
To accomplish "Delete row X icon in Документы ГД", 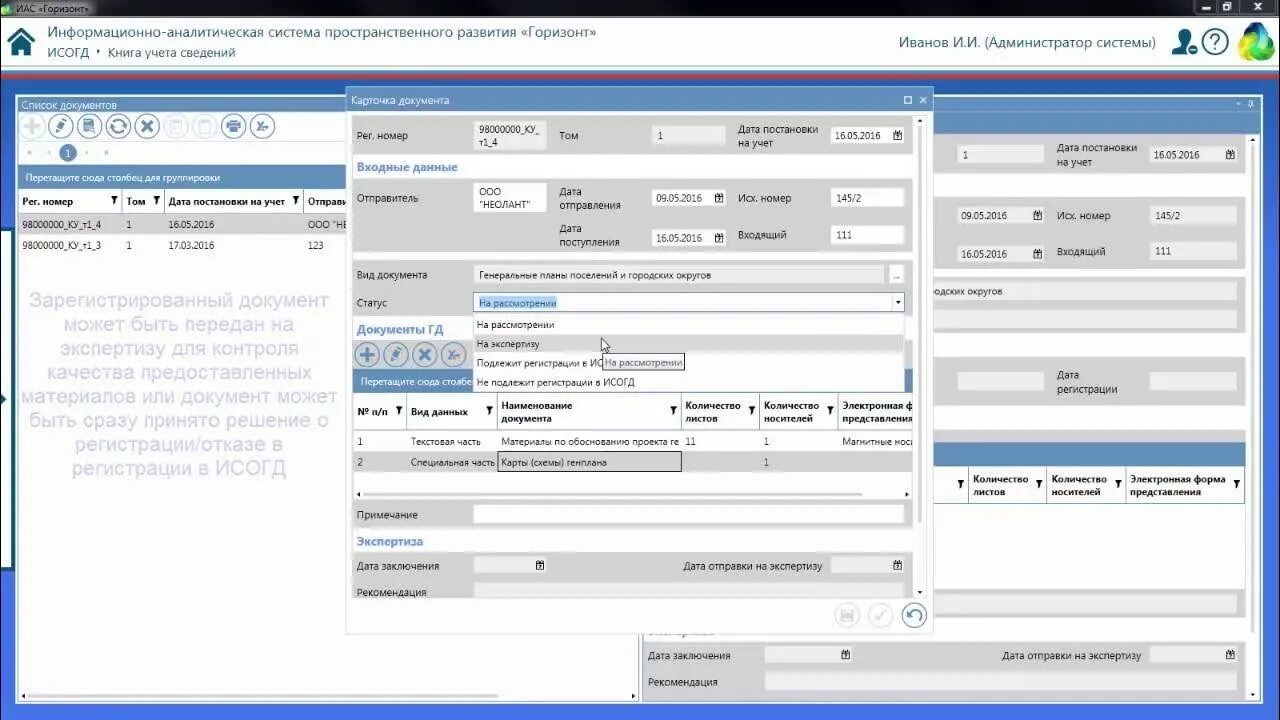I will (425, 354).
